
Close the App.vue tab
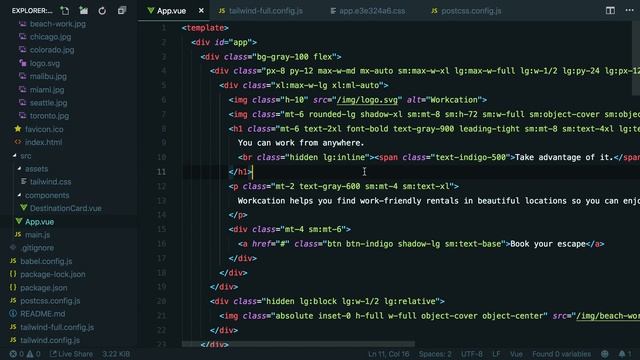[x=201, y=11]
